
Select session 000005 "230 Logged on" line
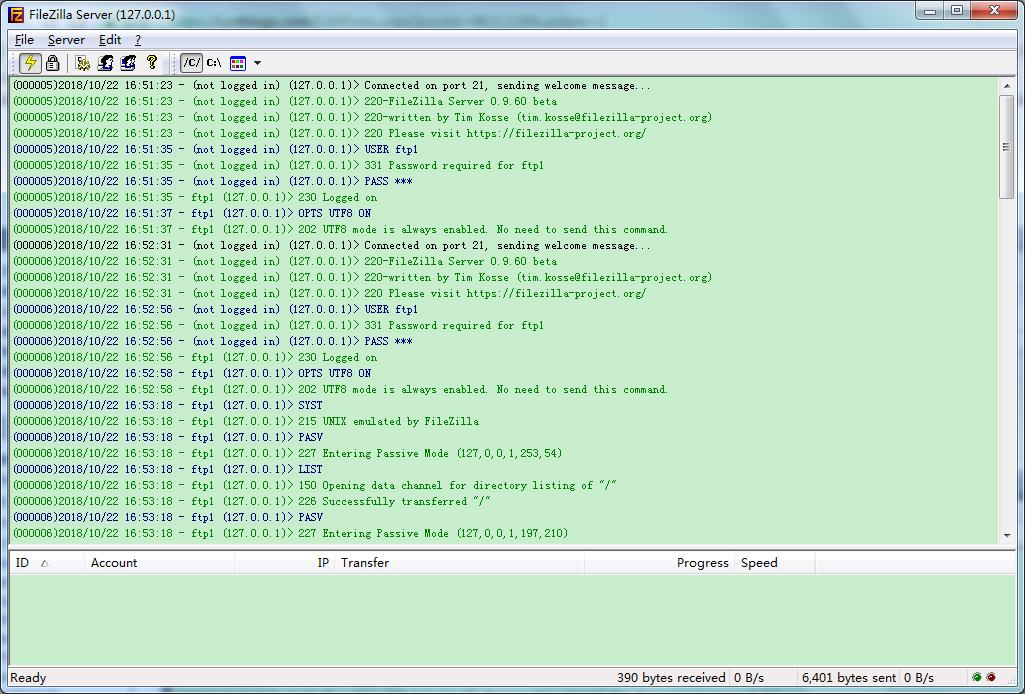[x=195, y=197]
